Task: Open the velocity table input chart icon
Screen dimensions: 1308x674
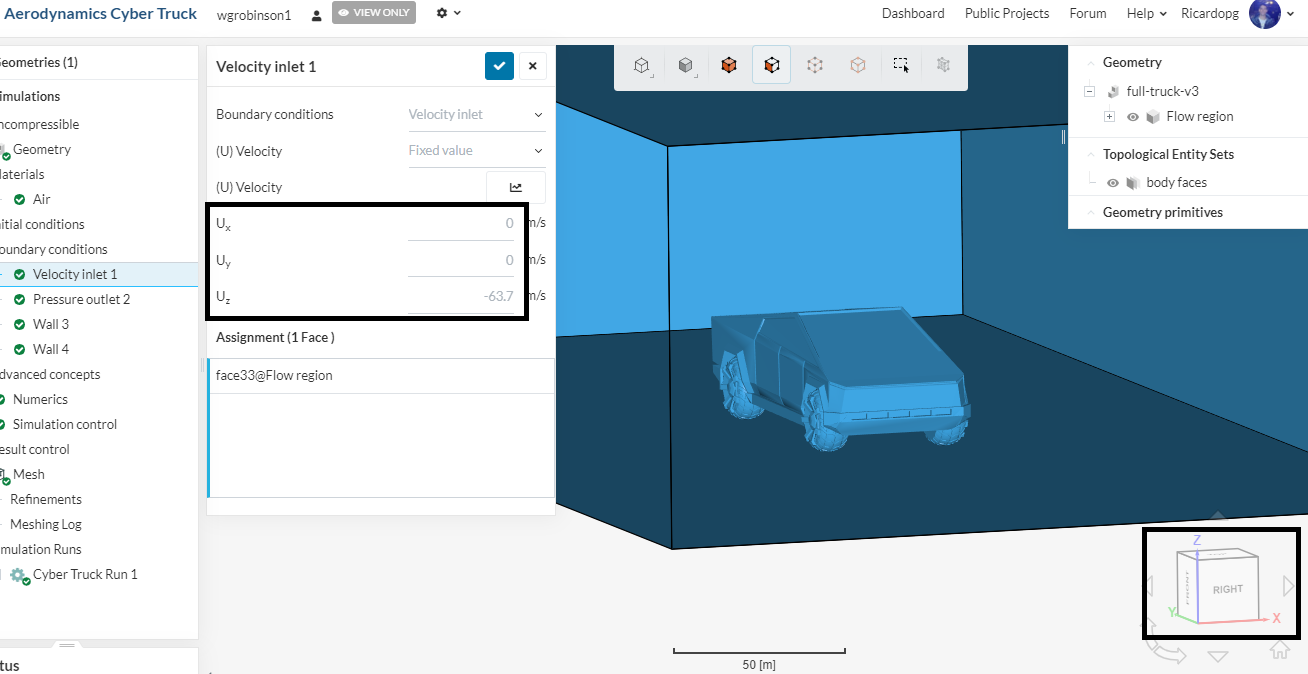Action: click(x=515, y=187)
